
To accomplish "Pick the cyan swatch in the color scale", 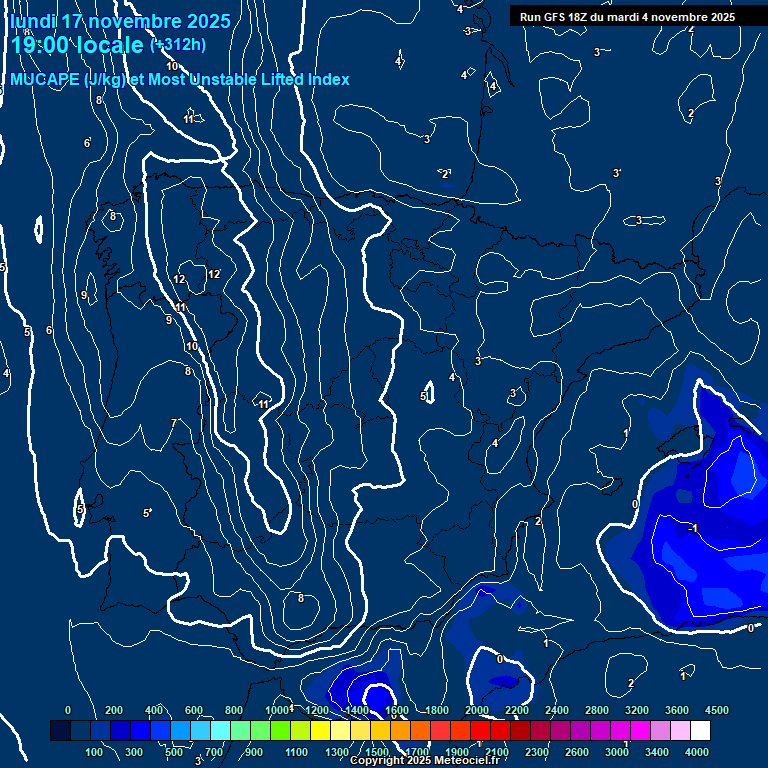I will click(x=220, y=730).
